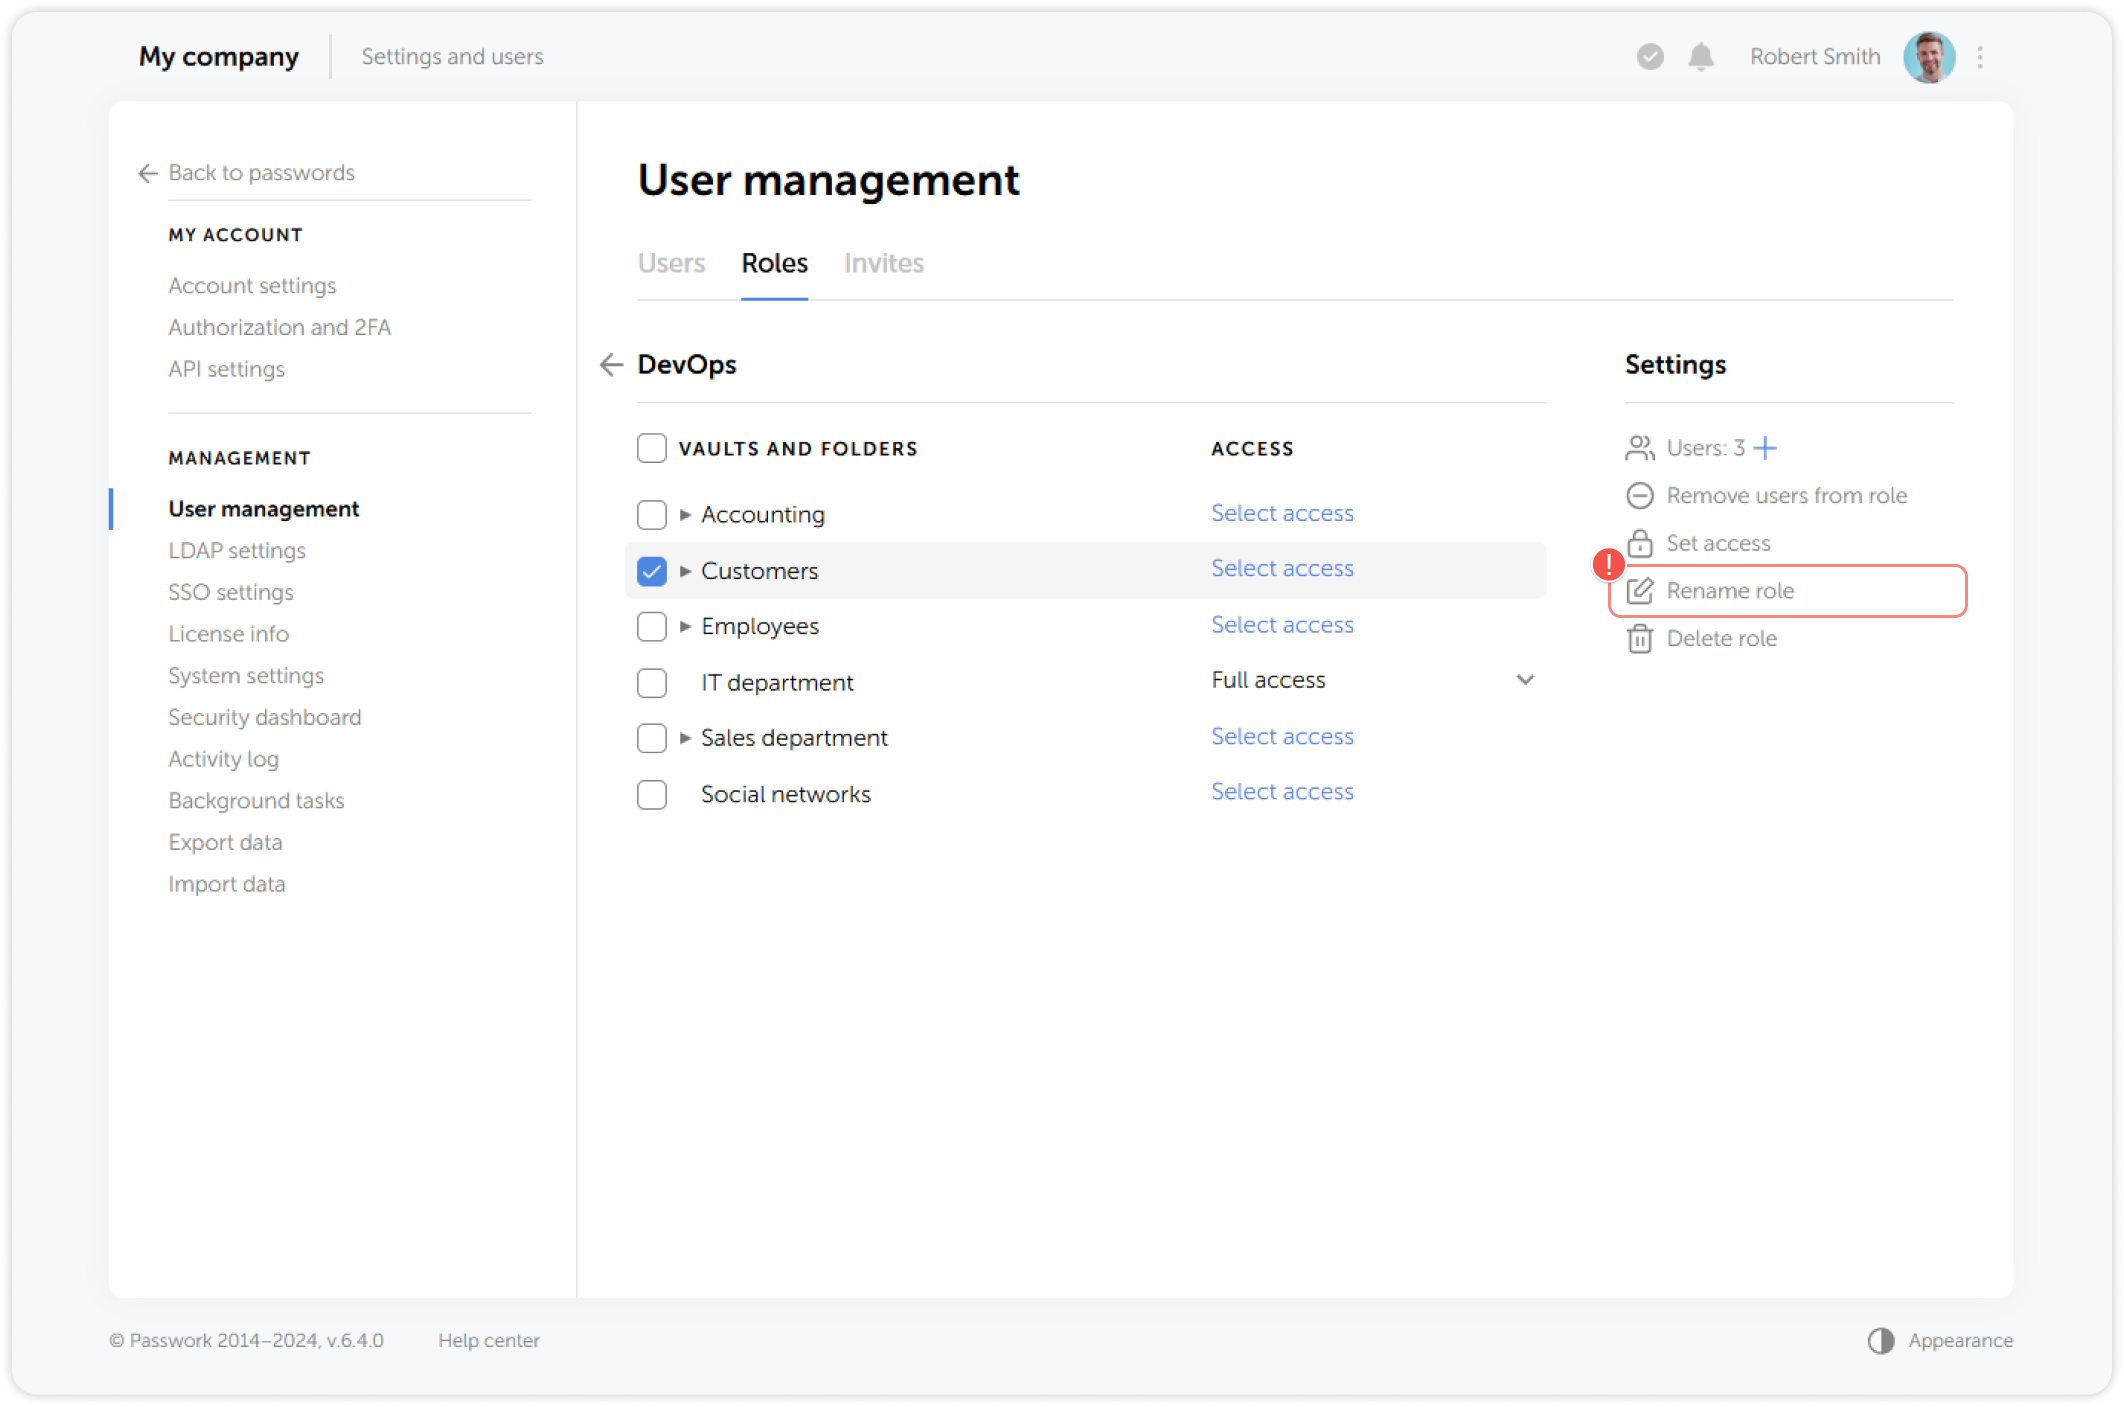Click Robert Smith's profile avatar
The width and height of the screenshot is (2124, 1407).
(1929, 57)
